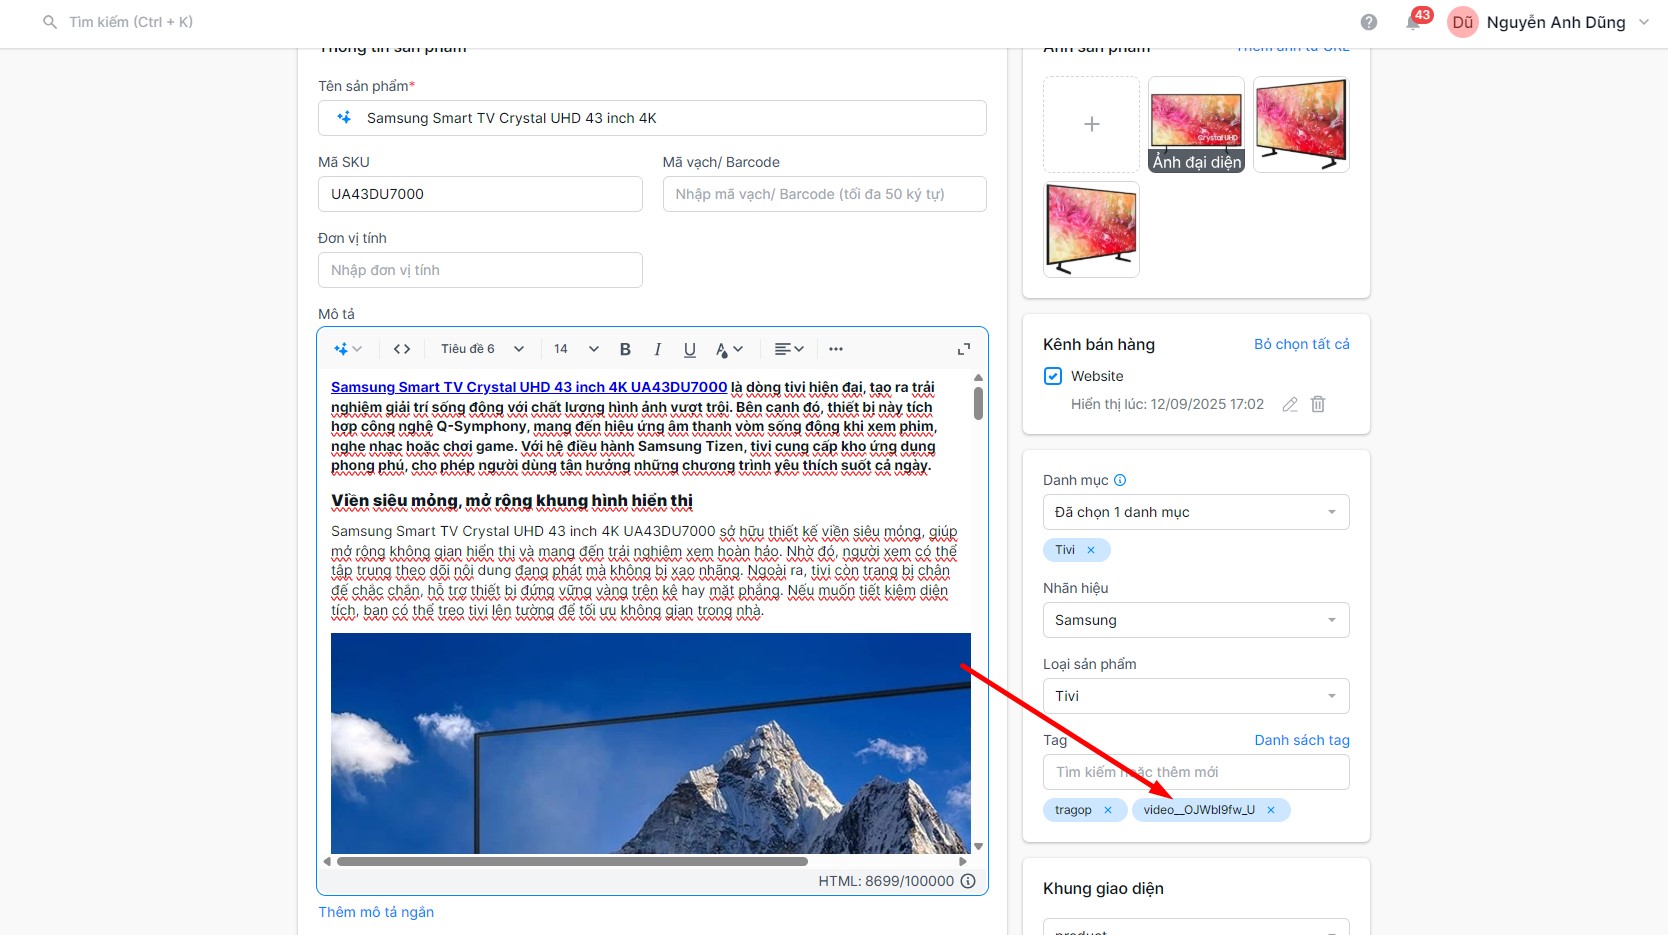Click the Bỏ chọn tất cả link

click(x=1302, y=344)
